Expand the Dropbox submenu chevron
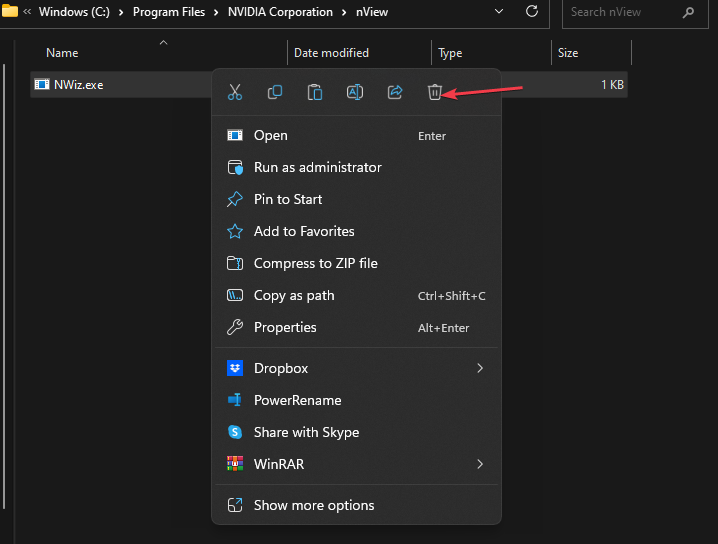This screenshot has width=718, height=544. [480, 368]
